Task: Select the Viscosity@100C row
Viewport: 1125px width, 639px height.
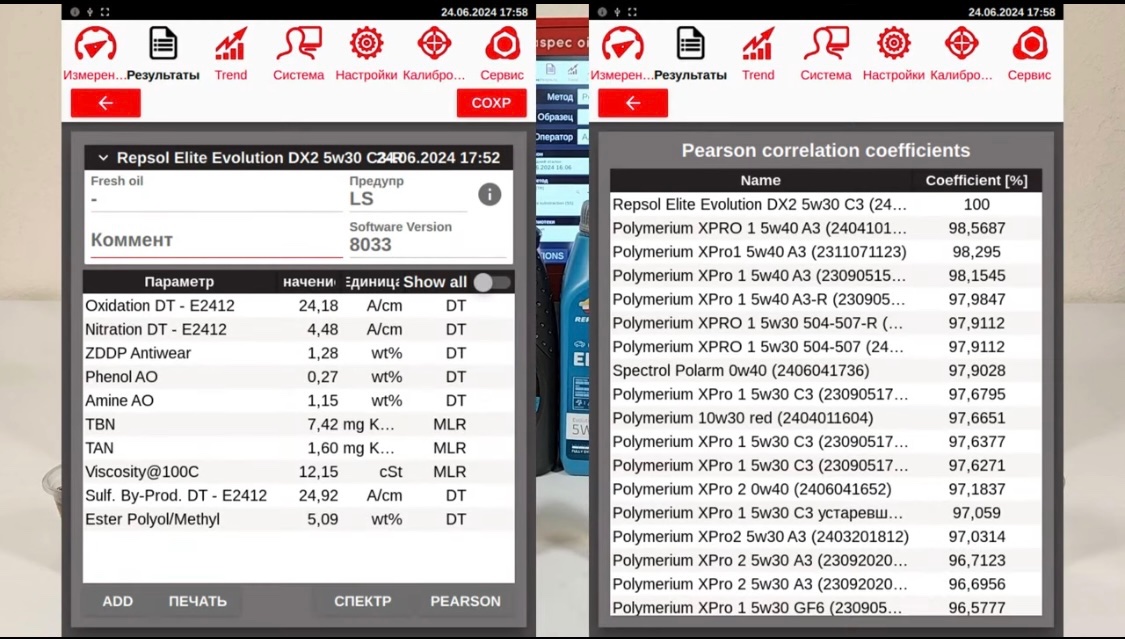Action: (x=298, y=471)
